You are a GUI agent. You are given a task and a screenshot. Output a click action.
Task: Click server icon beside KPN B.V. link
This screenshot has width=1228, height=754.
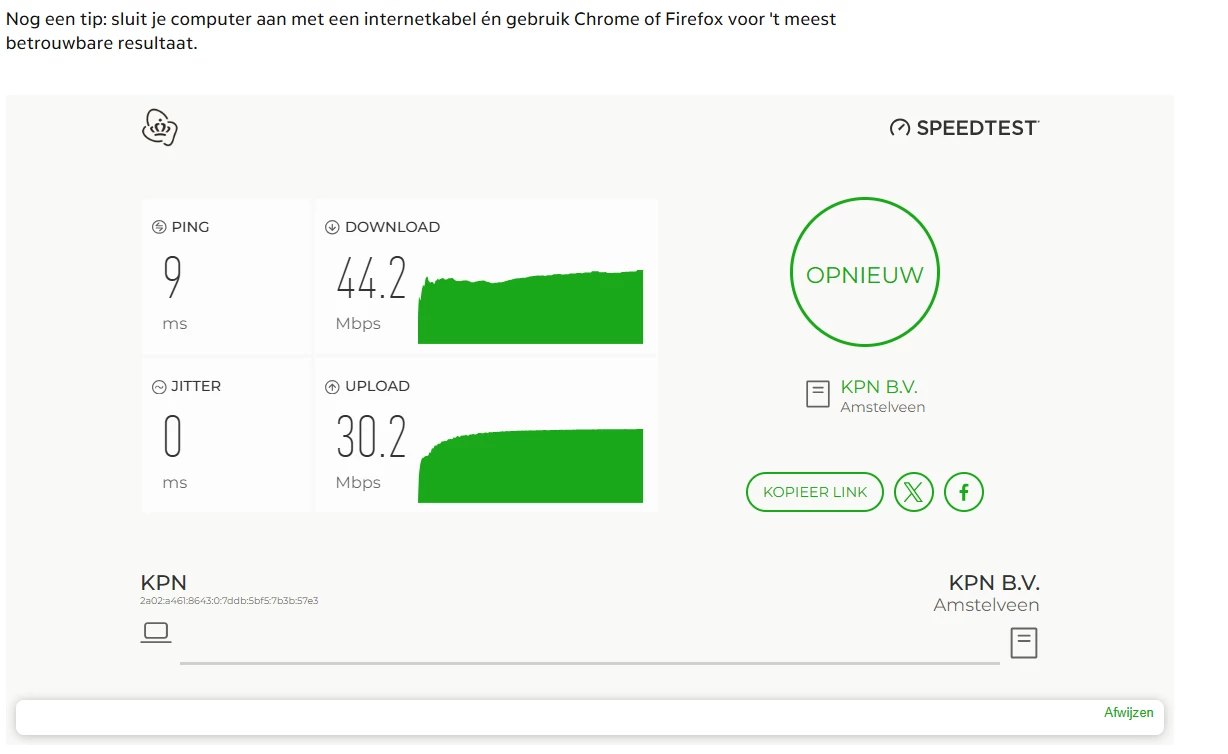(x=818, y=394)
